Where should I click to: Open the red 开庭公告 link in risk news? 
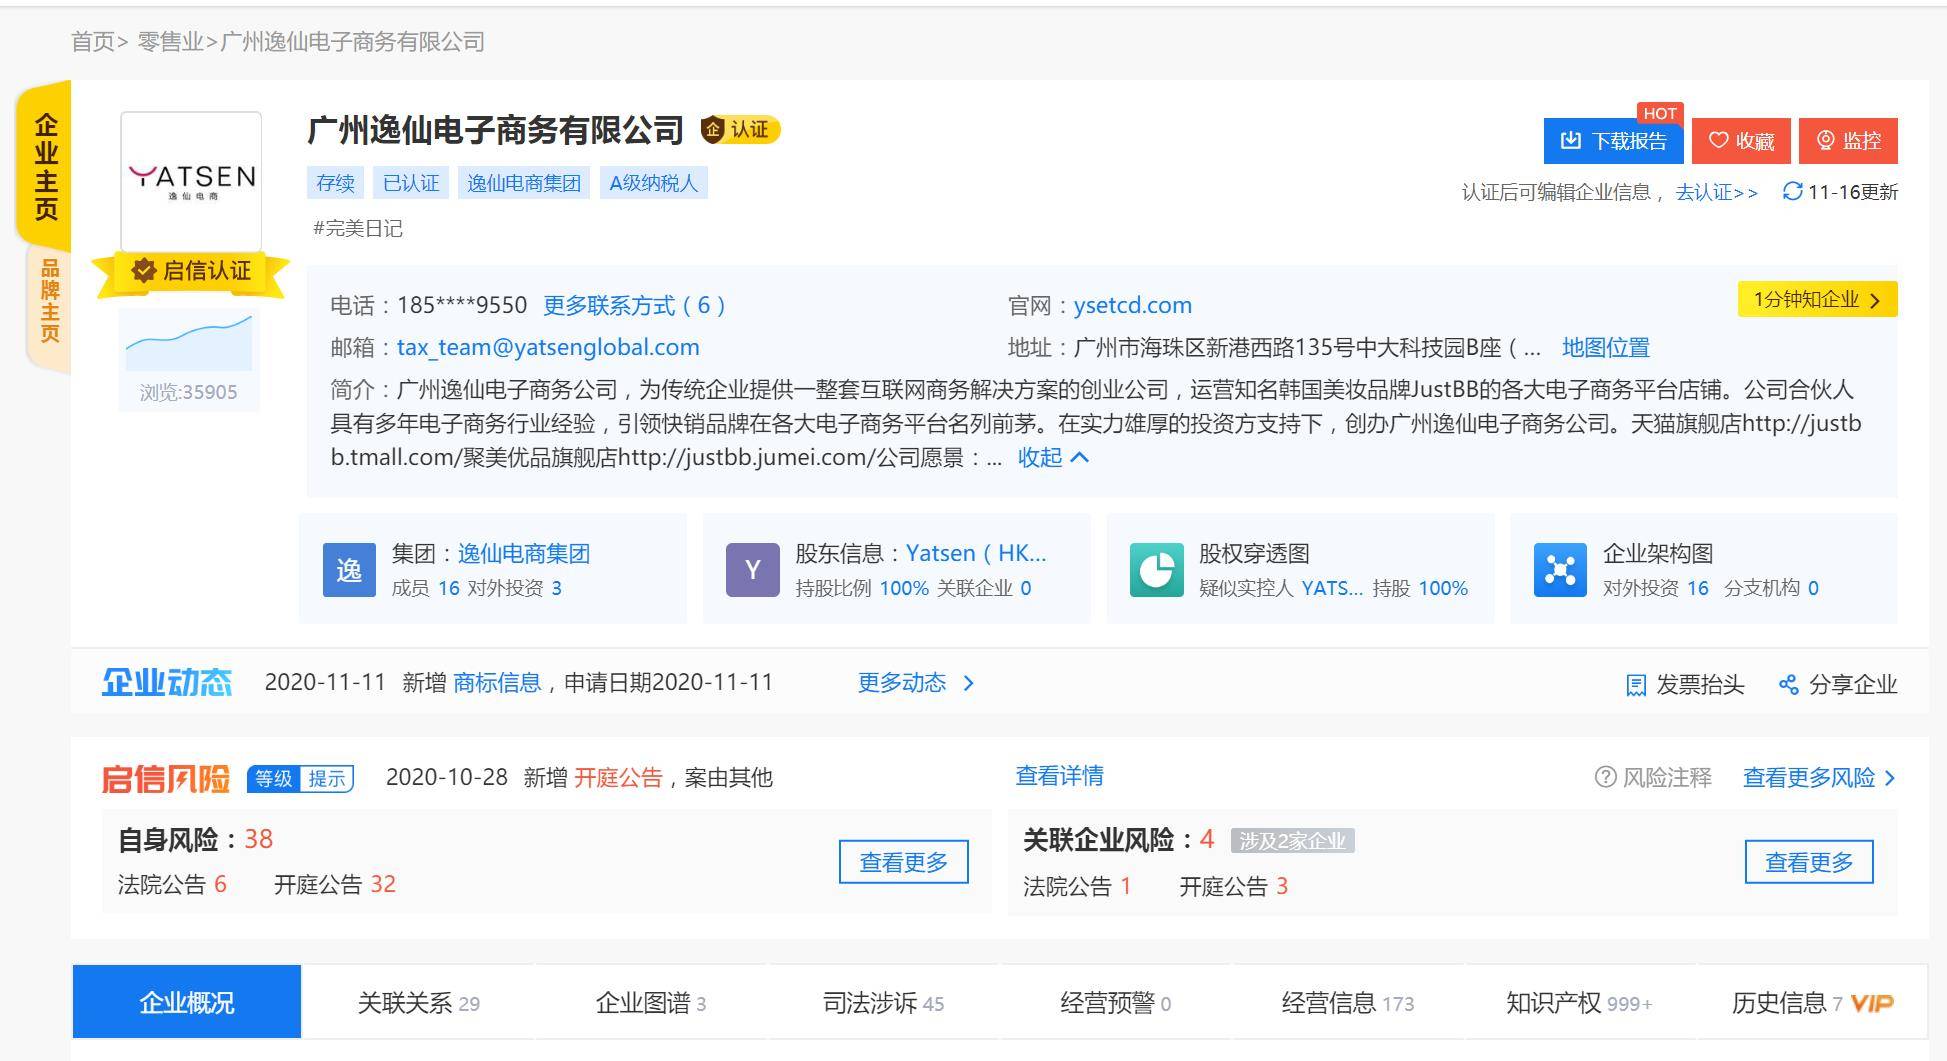[x=618, y=777]
